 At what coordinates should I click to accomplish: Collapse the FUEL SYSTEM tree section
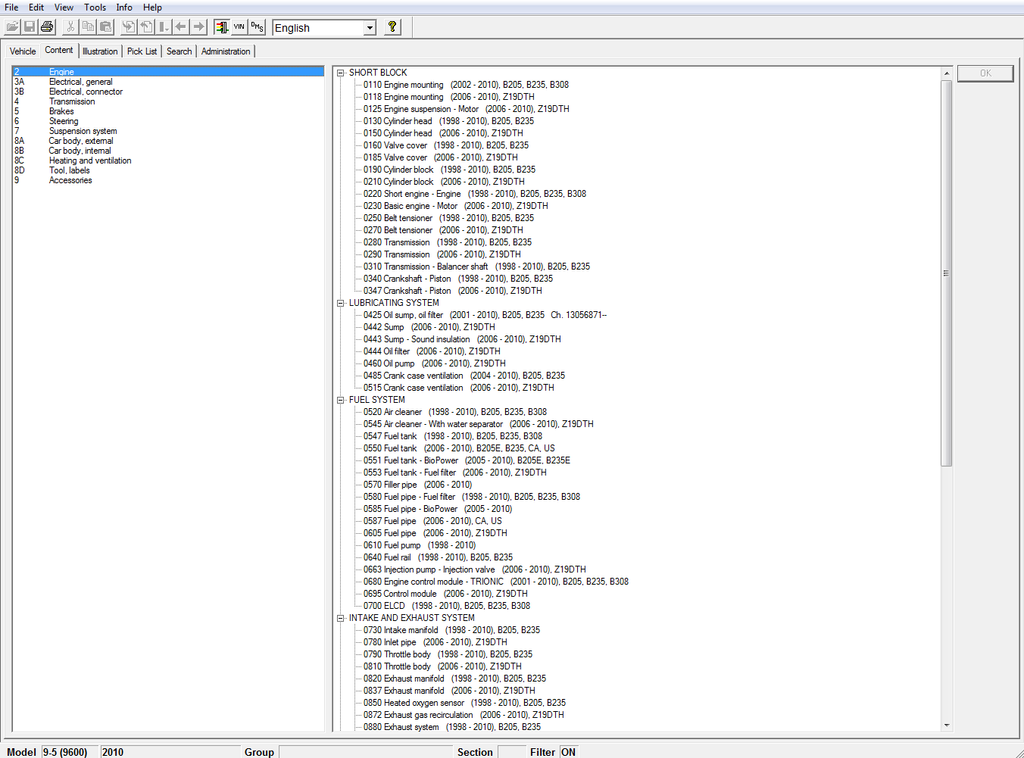(341, 400)
